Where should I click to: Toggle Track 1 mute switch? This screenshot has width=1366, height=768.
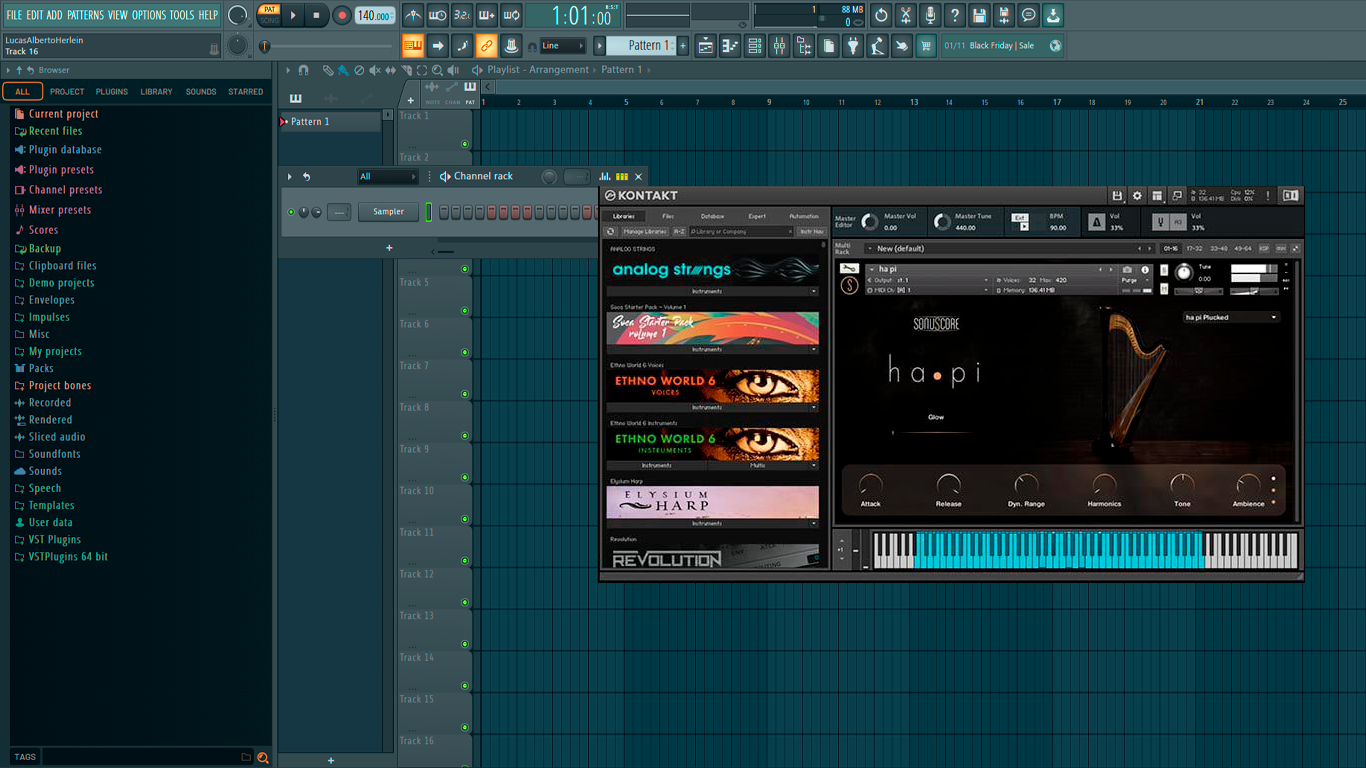click(x=465, y=144)
